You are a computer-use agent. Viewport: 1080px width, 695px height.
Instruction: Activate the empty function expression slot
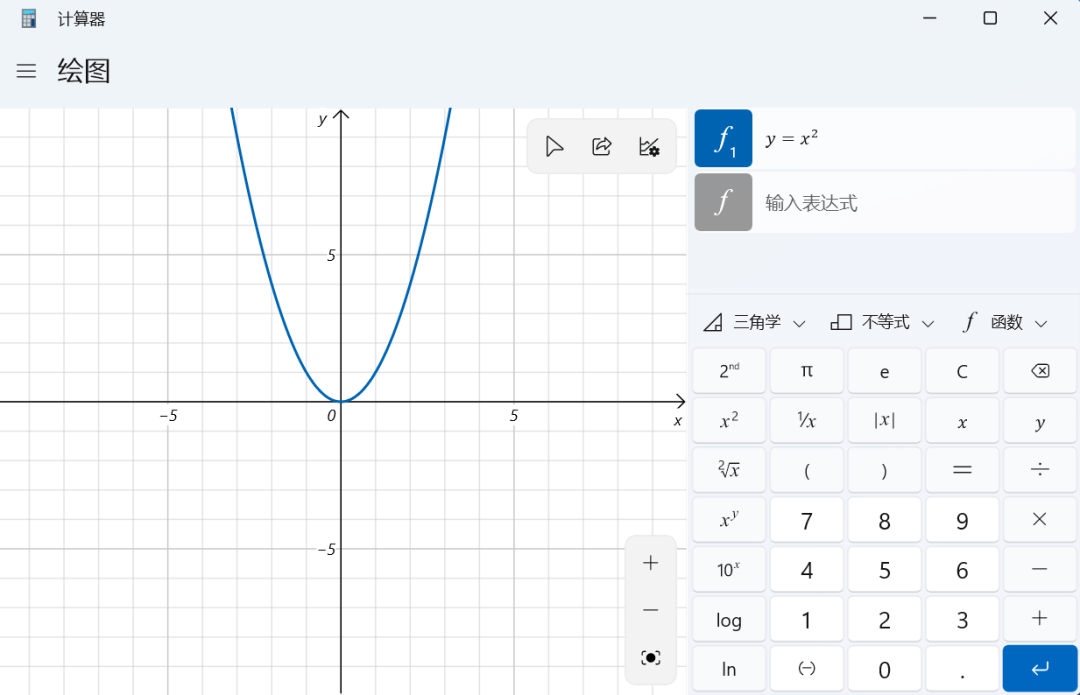[x=723, y=201]
